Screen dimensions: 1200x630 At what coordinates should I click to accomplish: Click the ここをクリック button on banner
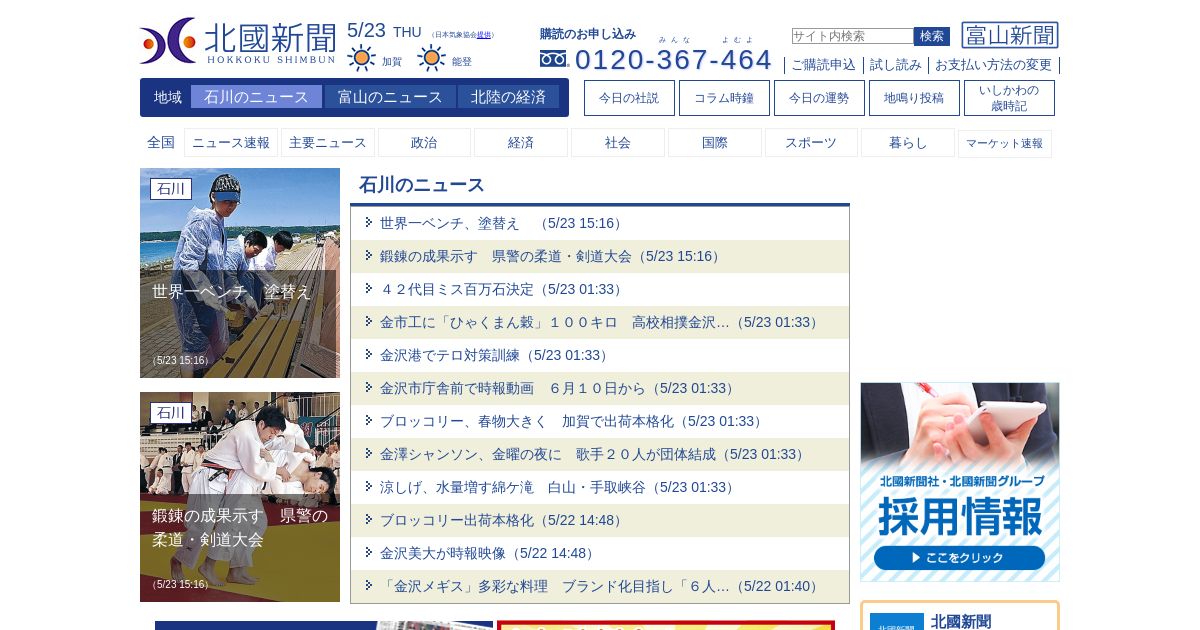tap(959, 558)
